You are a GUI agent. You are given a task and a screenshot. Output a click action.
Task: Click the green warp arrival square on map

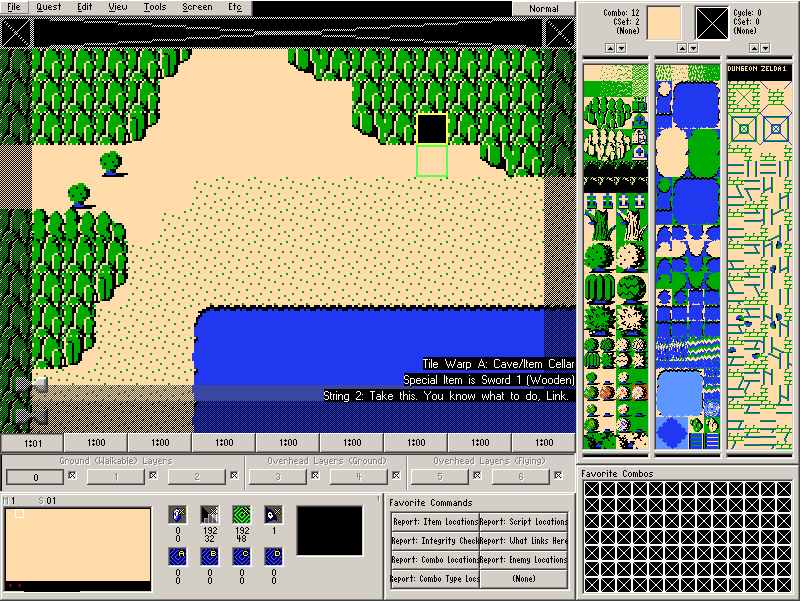pos(432,161)
